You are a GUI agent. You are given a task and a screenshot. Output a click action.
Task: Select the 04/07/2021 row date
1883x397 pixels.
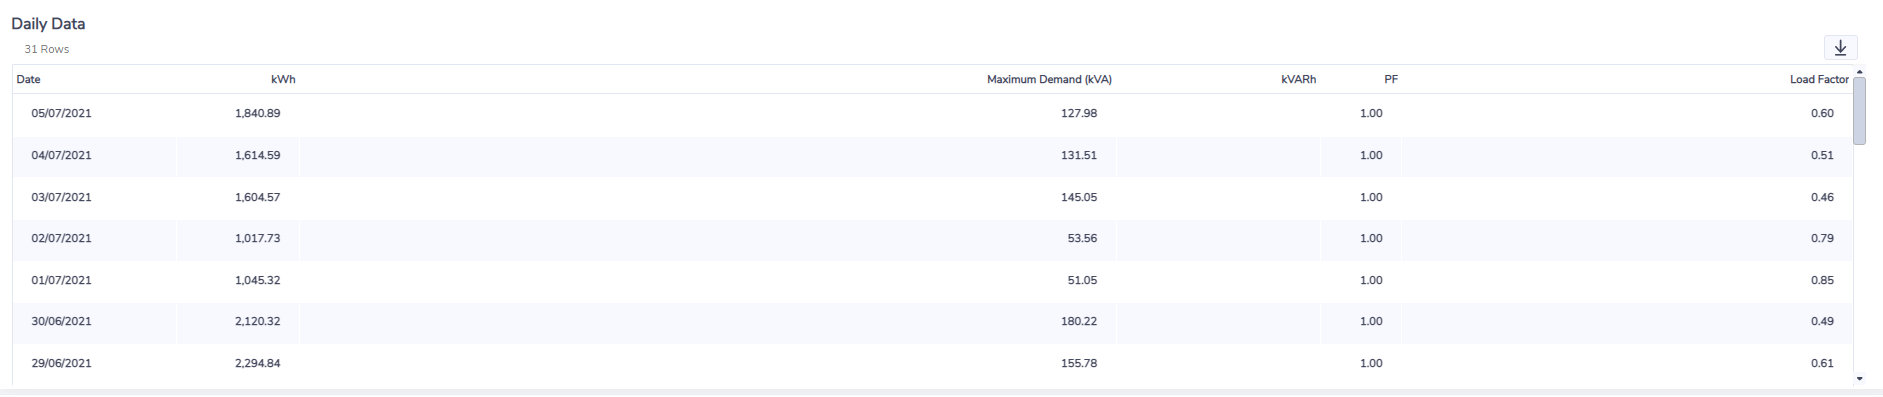[61, 155]
